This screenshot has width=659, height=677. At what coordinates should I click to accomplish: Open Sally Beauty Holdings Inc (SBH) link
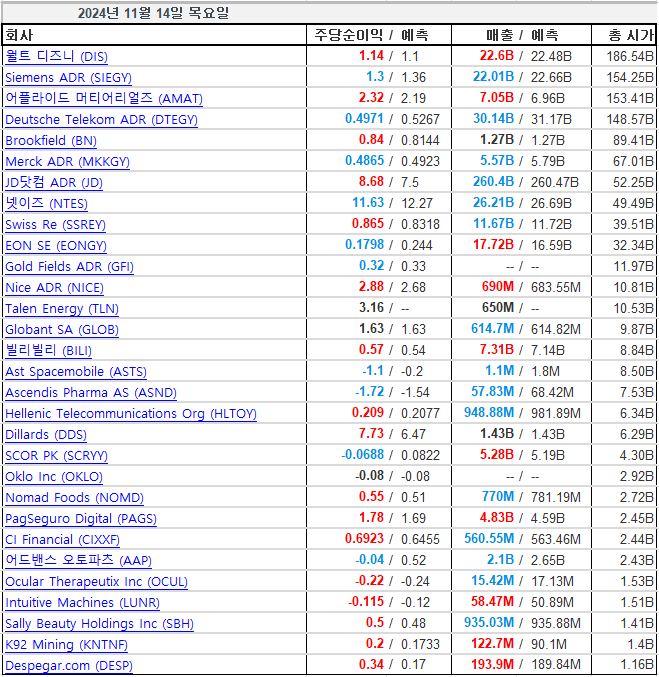99,623
